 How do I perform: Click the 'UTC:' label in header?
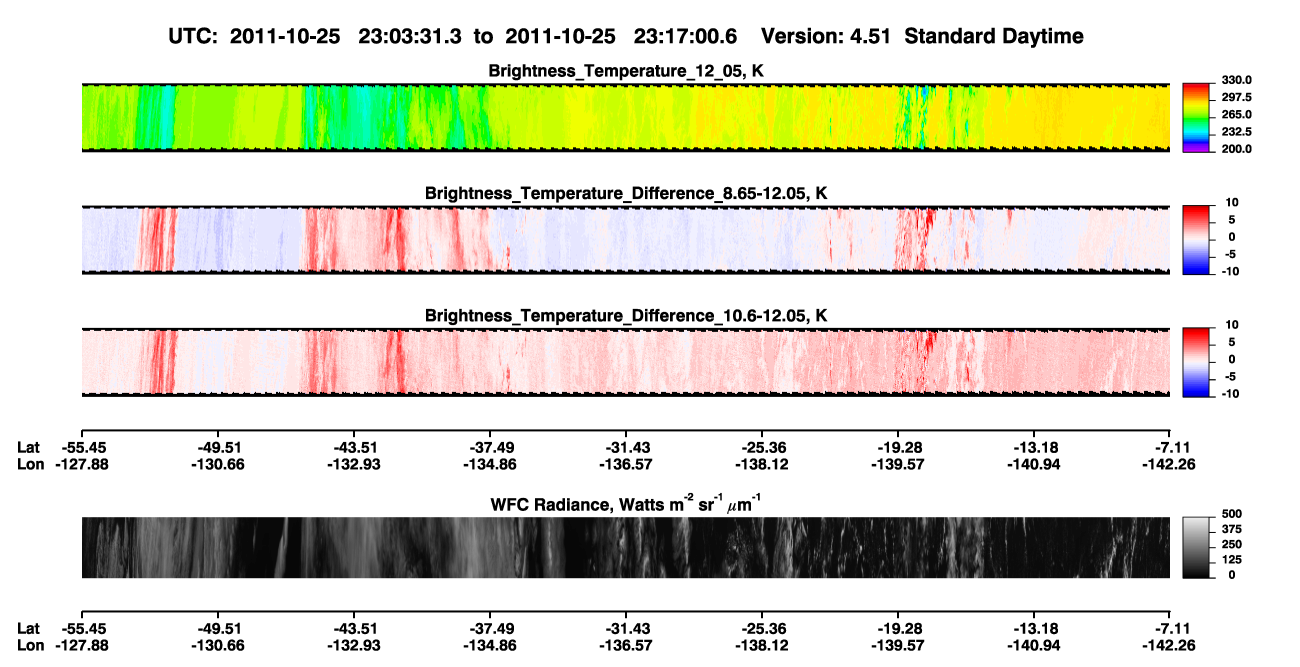pyautogui.click(x=192, y=36)
